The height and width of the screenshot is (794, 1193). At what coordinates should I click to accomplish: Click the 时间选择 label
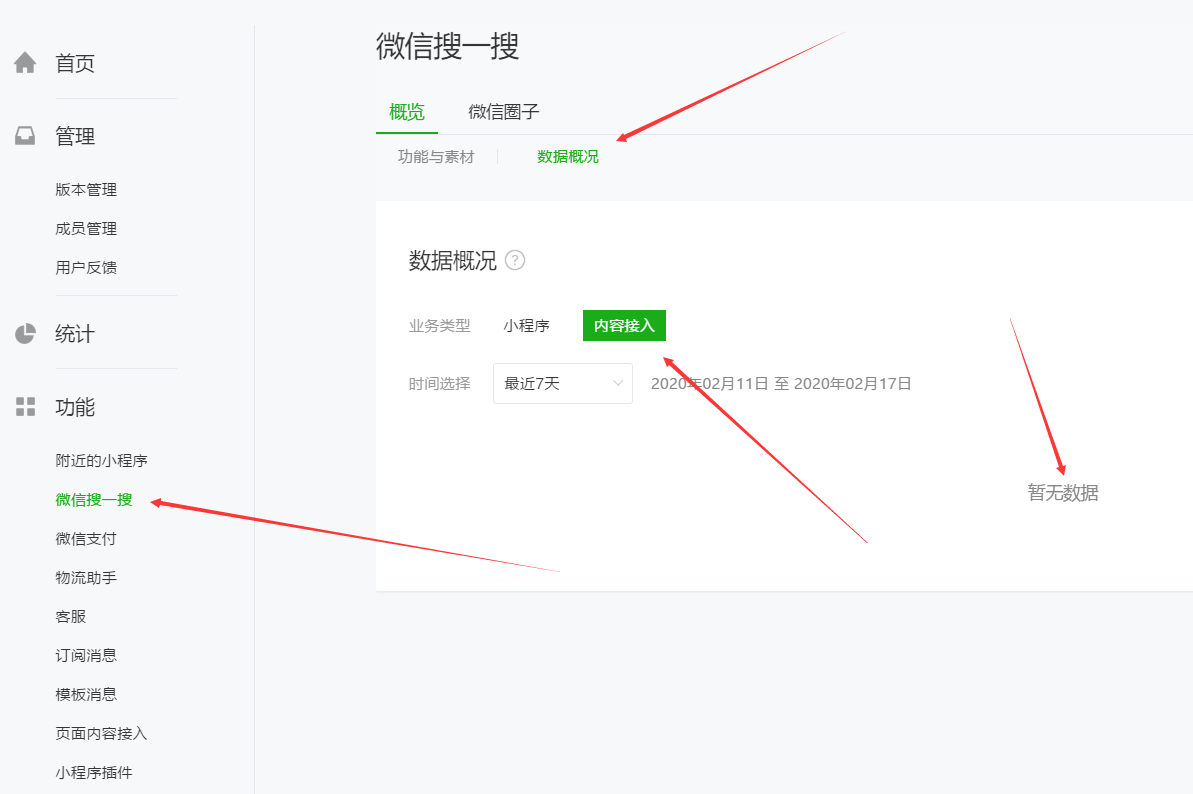pyautogui.click(x=440, y=383)
